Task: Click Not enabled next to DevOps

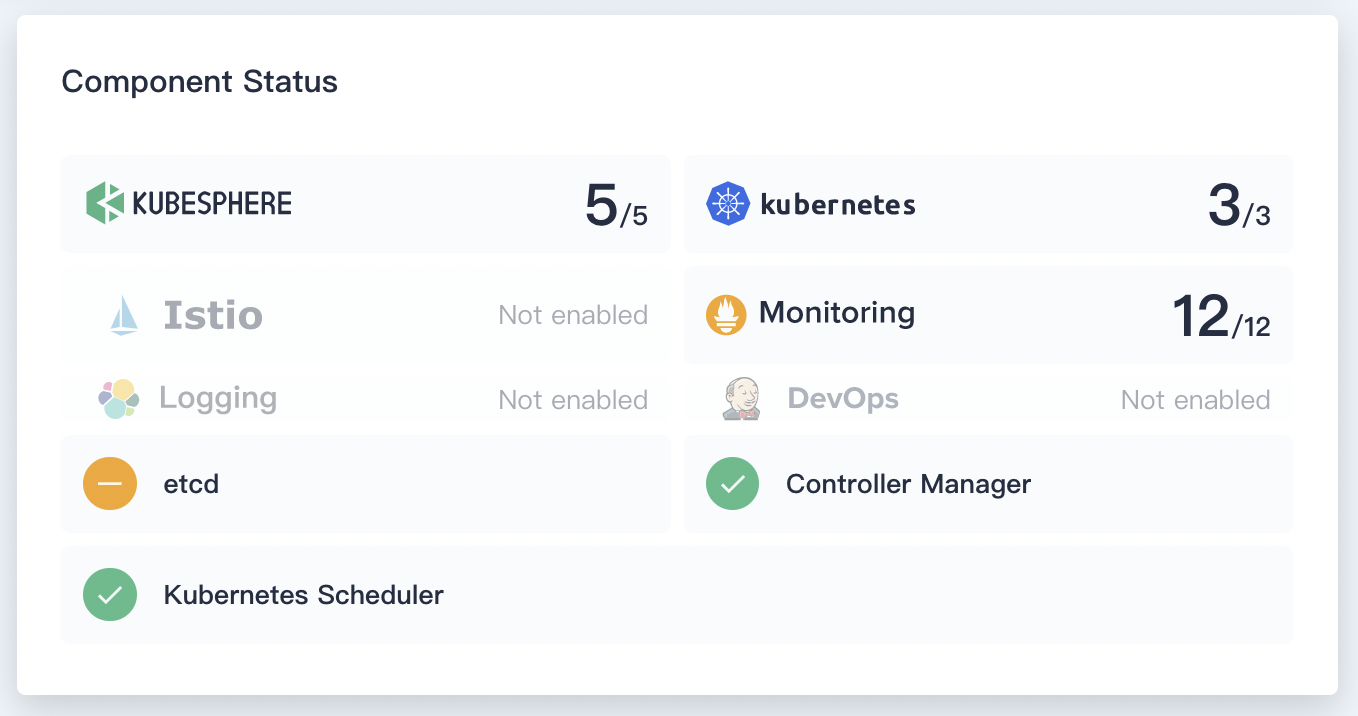Action: (x=1196, y=398)
